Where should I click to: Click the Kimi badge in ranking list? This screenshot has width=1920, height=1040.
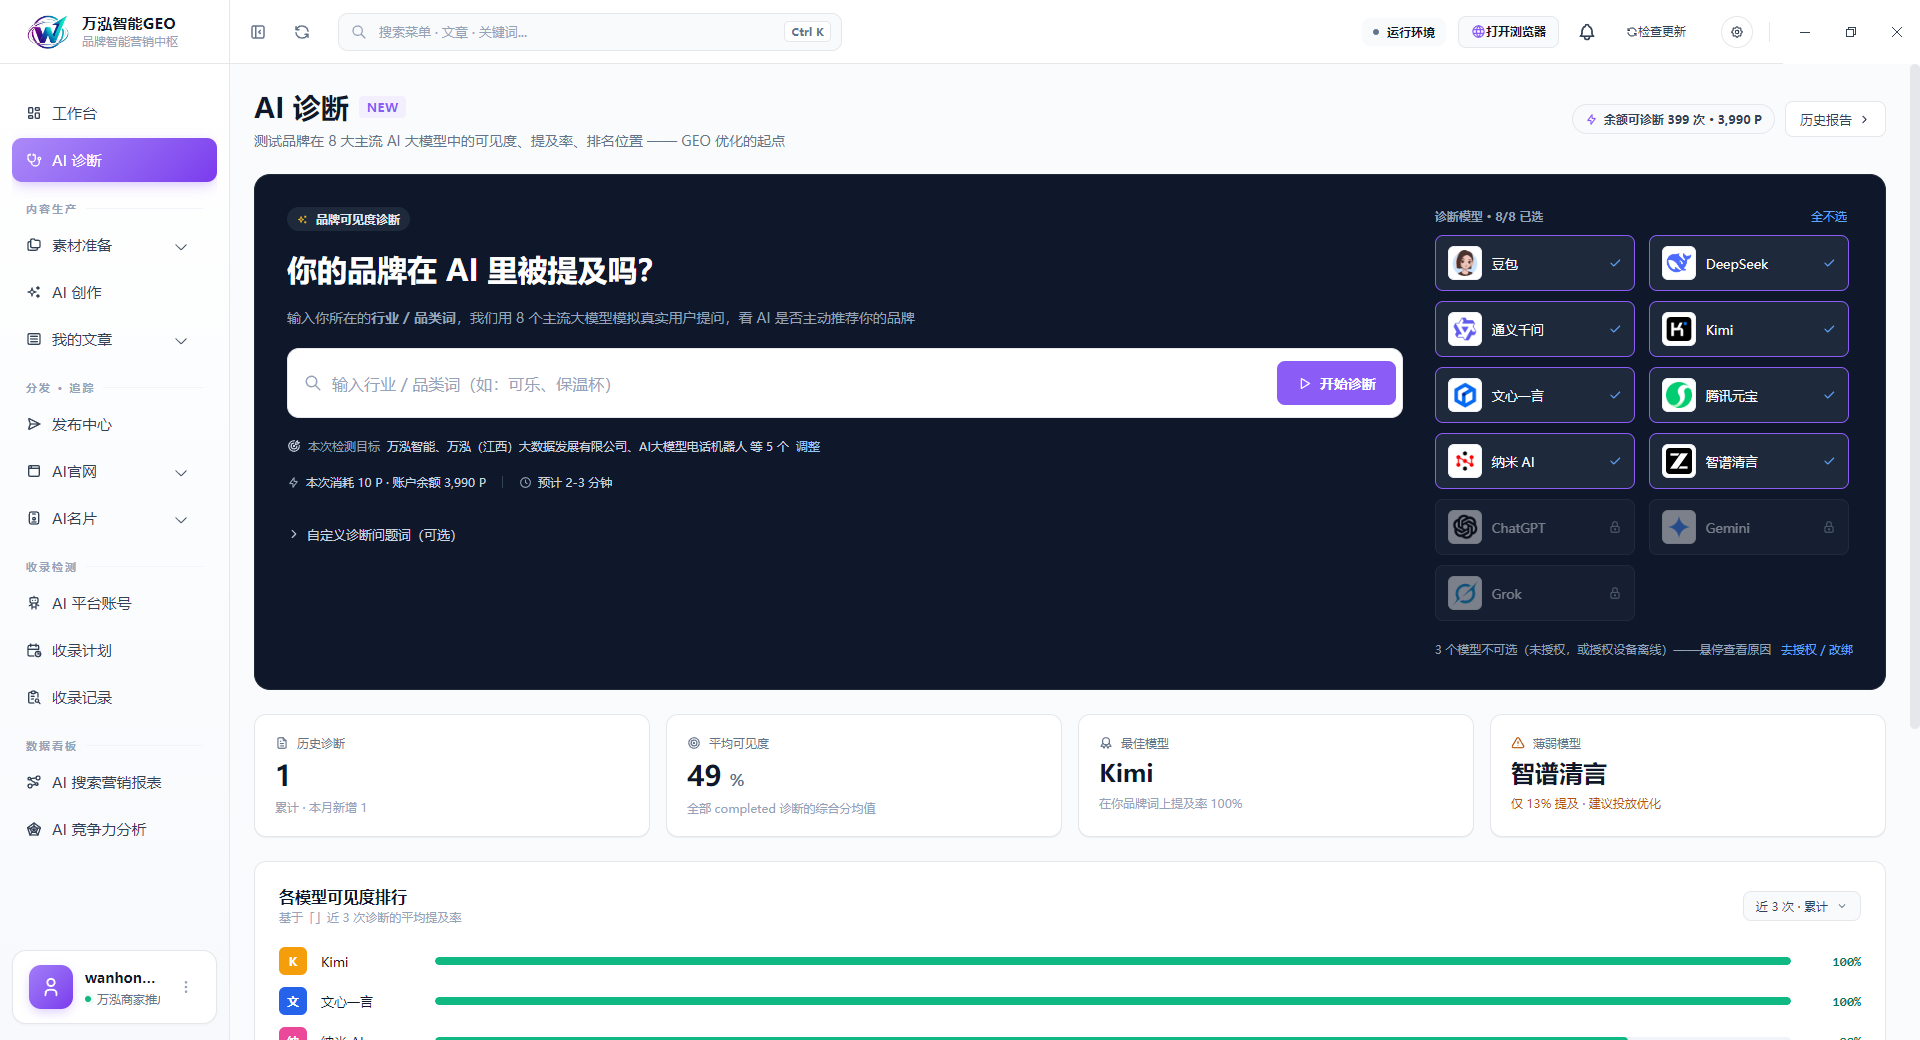tap(293, 961)
